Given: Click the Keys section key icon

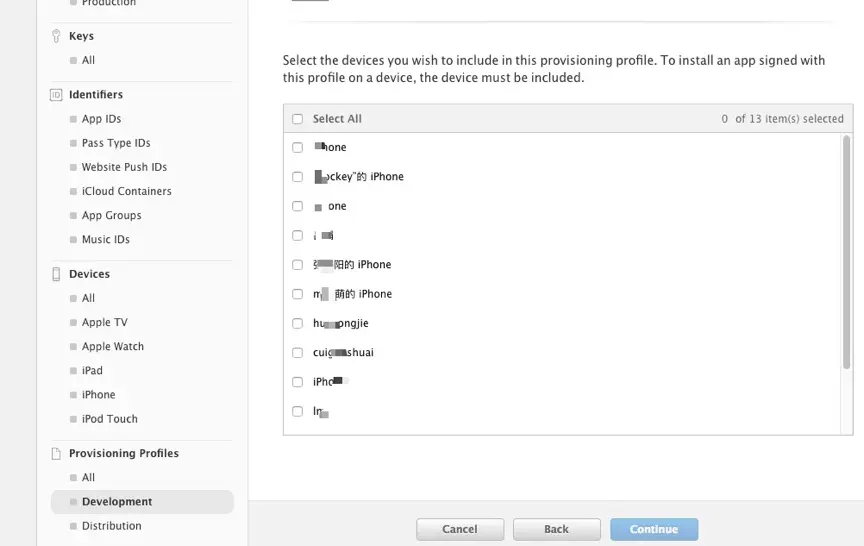Looking at the screenshot, I should coord(56,36).
